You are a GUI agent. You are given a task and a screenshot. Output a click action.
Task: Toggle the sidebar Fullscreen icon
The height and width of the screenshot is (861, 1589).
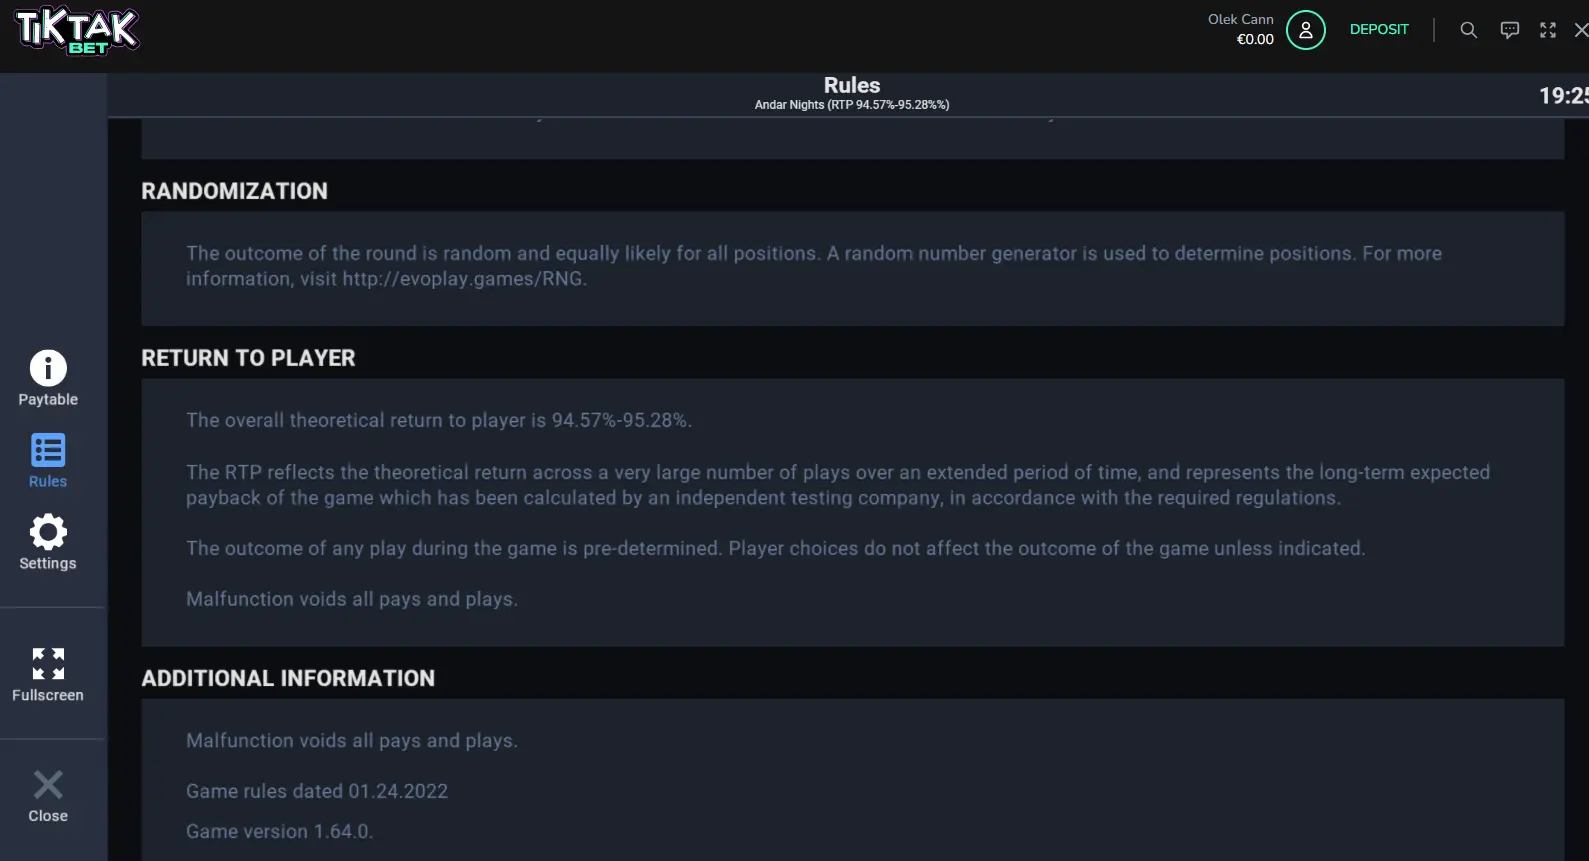pyautogui.click(x=48, y=663)
